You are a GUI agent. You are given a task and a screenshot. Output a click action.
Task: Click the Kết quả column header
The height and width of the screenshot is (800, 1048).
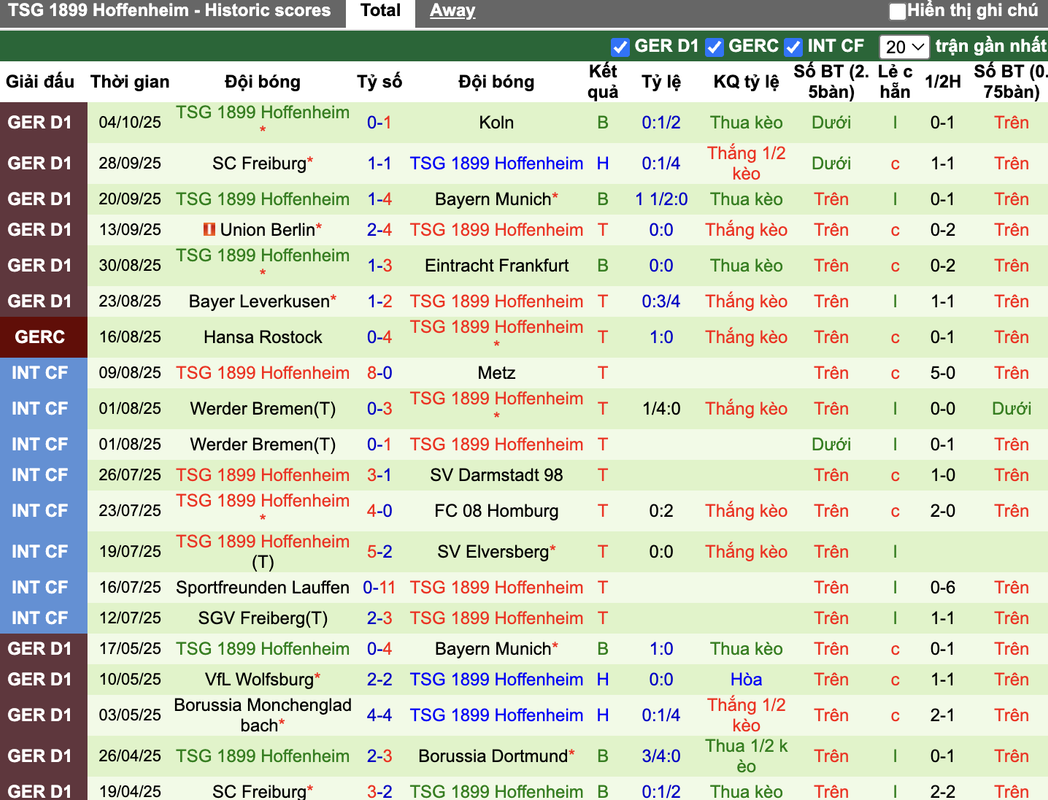602,82
